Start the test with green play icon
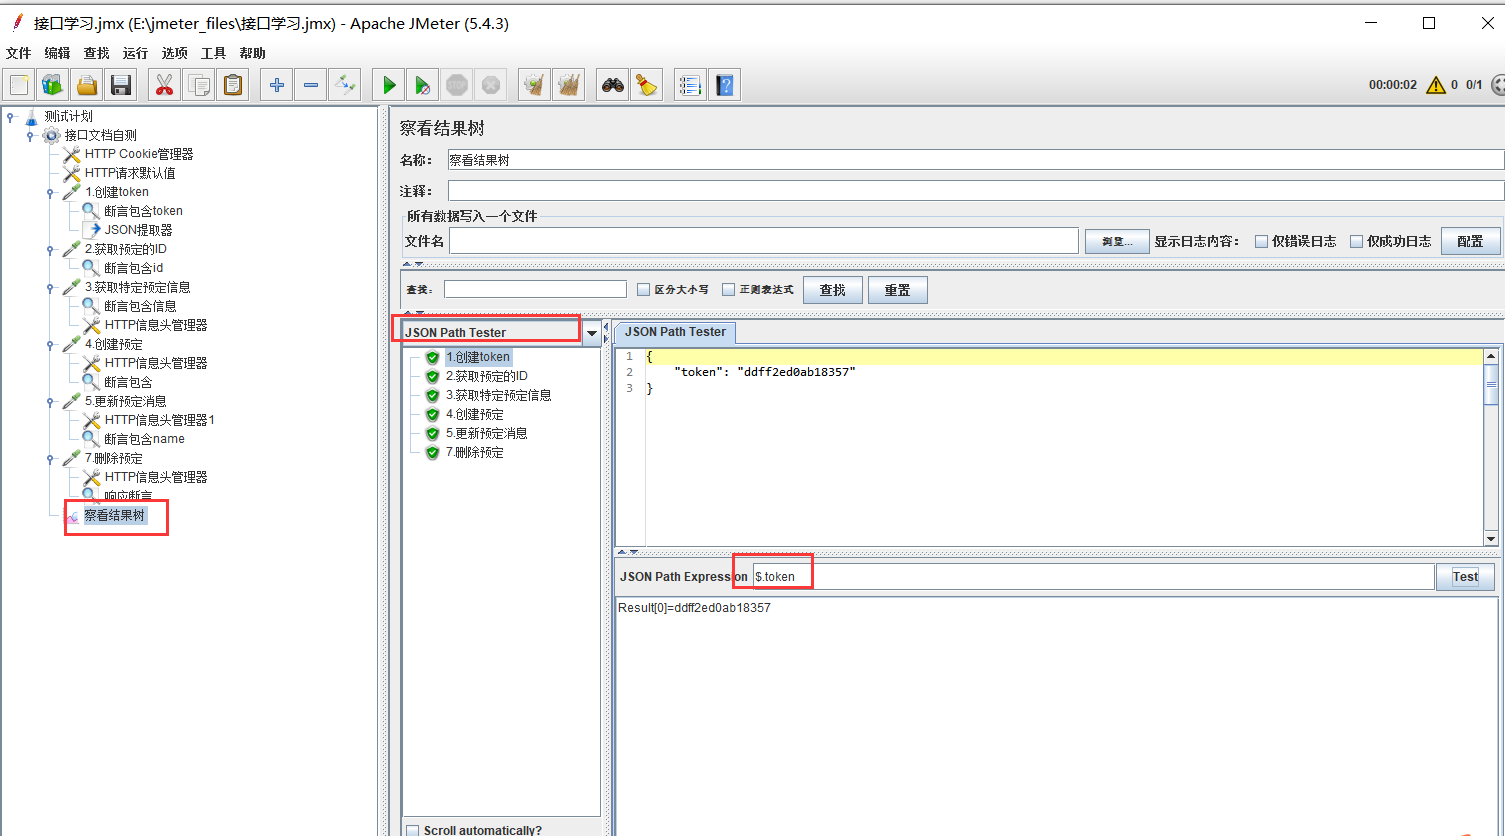 tap(389, 85)
